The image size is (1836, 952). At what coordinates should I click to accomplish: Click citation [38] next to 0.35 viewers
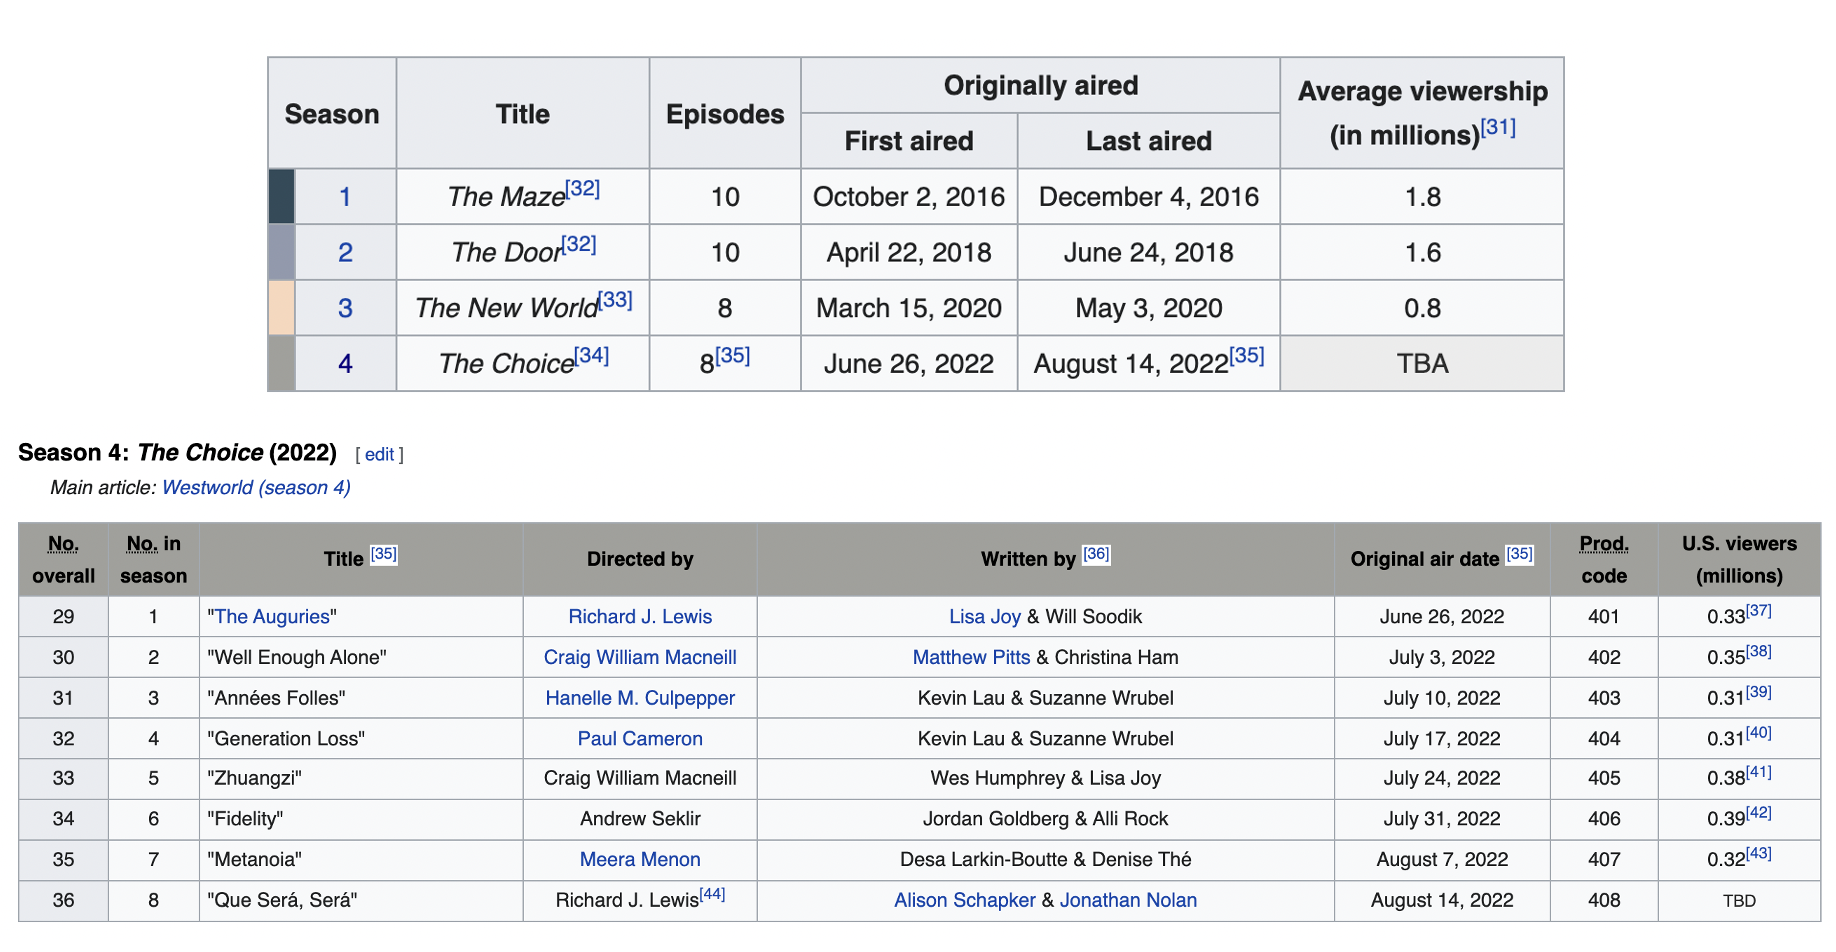(1759, 651)
